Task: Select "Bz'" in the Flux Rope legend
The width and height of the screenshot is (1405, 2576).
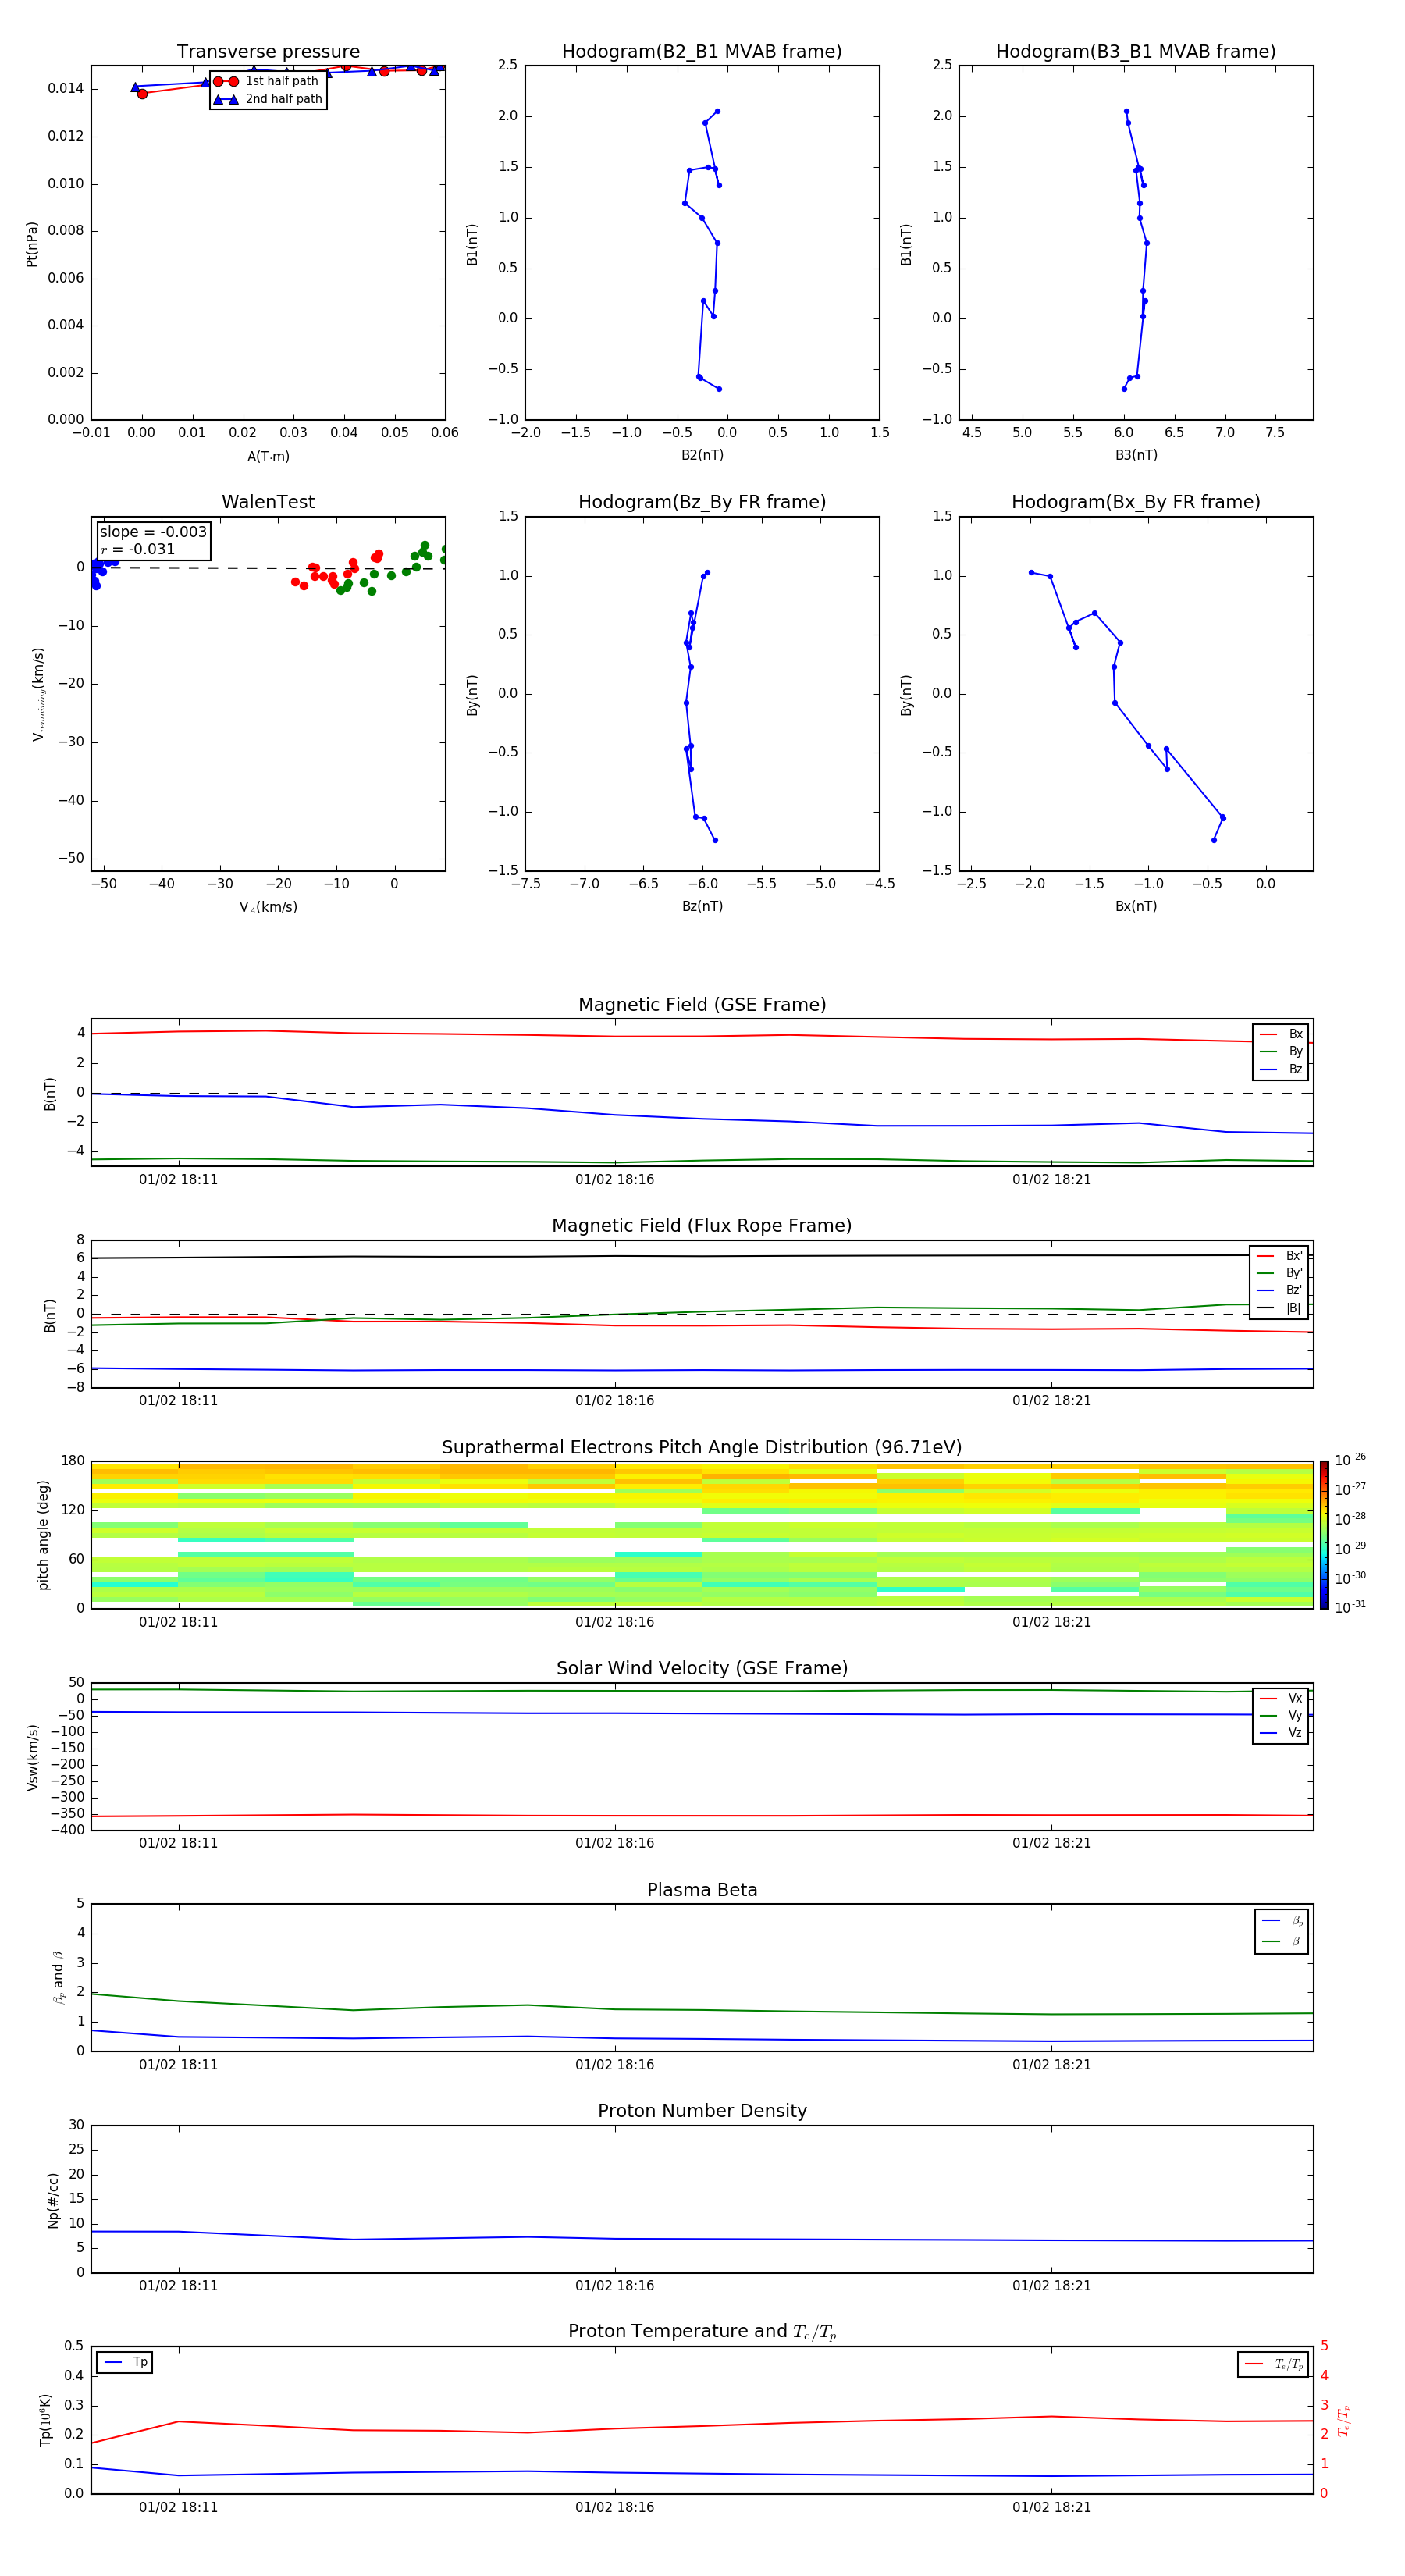Action: coord(1280,1291)
